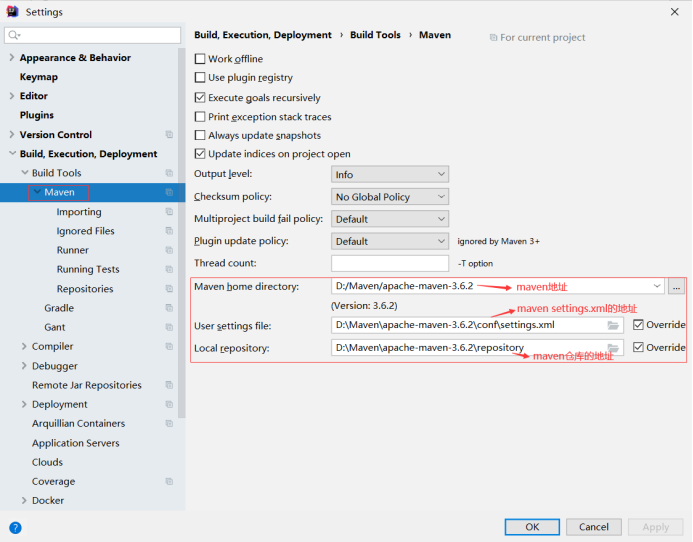The width and height of the screenshot is (693, 542).
Task: Click the Cancel button
Action: (x=594, y=527)
